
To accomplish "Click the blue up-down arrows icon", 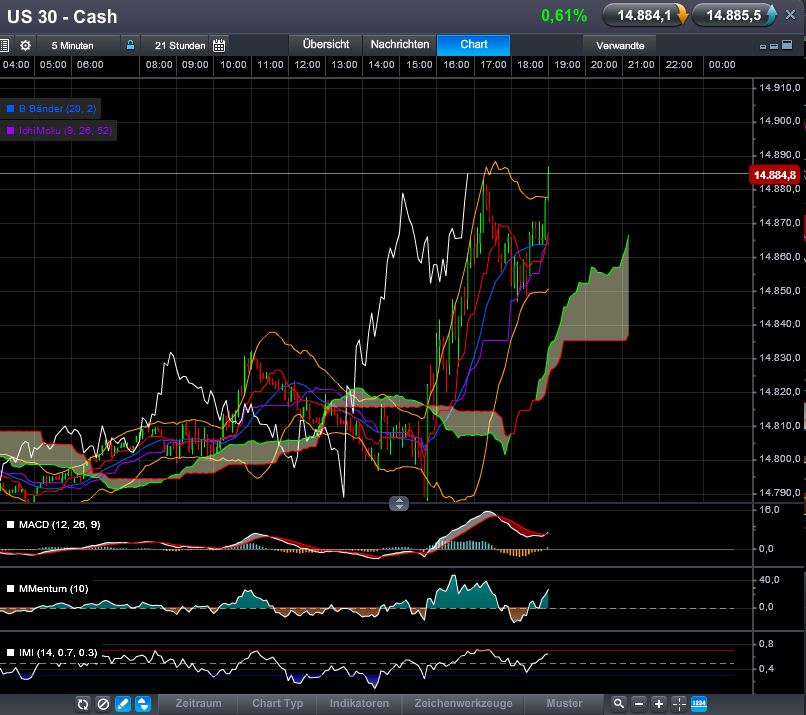I will [143, 704].
